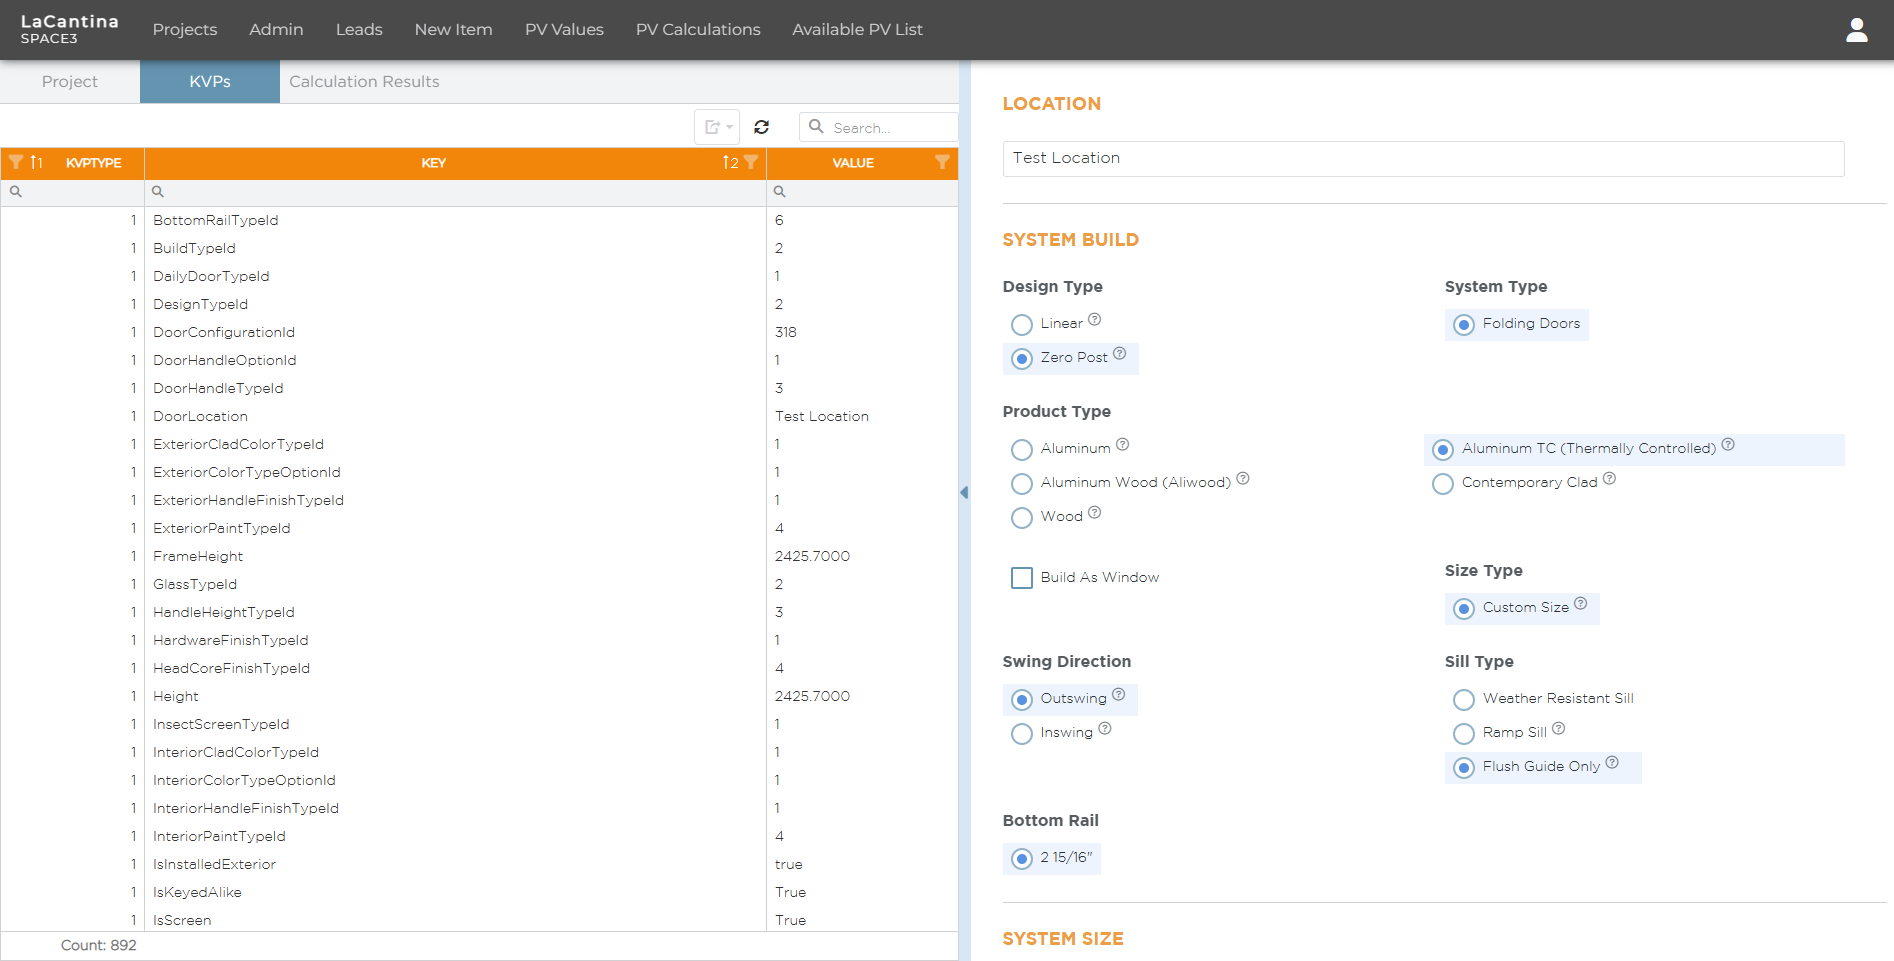Click the KVPTYPE column filter icon
This screenshot has height=961, width=1894.
(16, 163)
